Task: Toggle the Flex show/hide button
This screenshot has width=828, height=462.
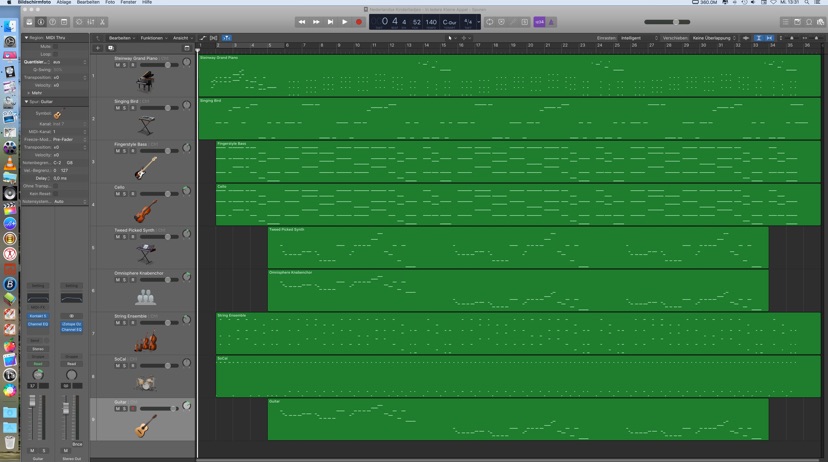Action: coord(213,37)
